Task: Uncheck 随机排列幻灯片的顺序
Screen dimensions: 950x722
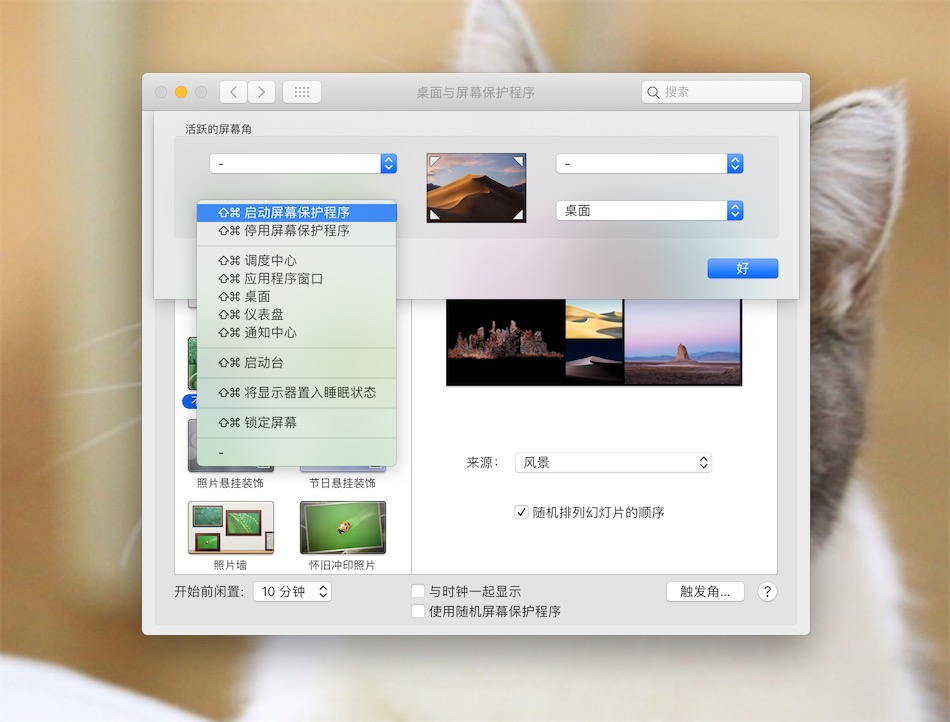Action: click(521, 512)
